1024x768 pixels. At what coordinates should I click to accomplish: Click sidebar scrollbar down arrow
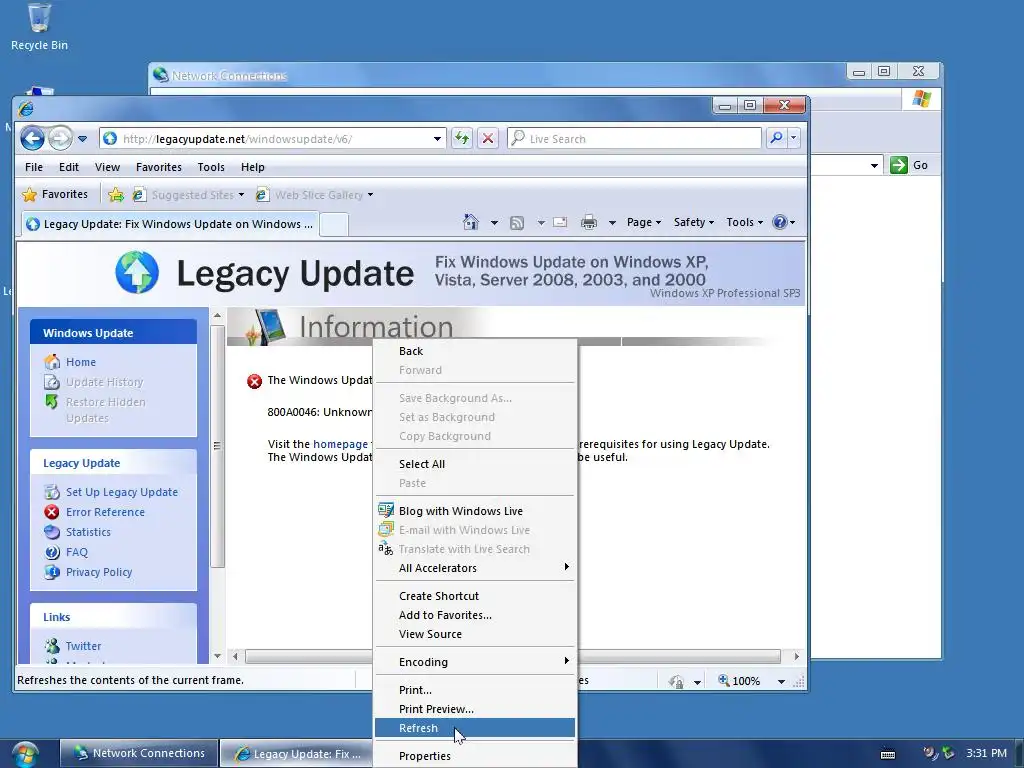217,656
